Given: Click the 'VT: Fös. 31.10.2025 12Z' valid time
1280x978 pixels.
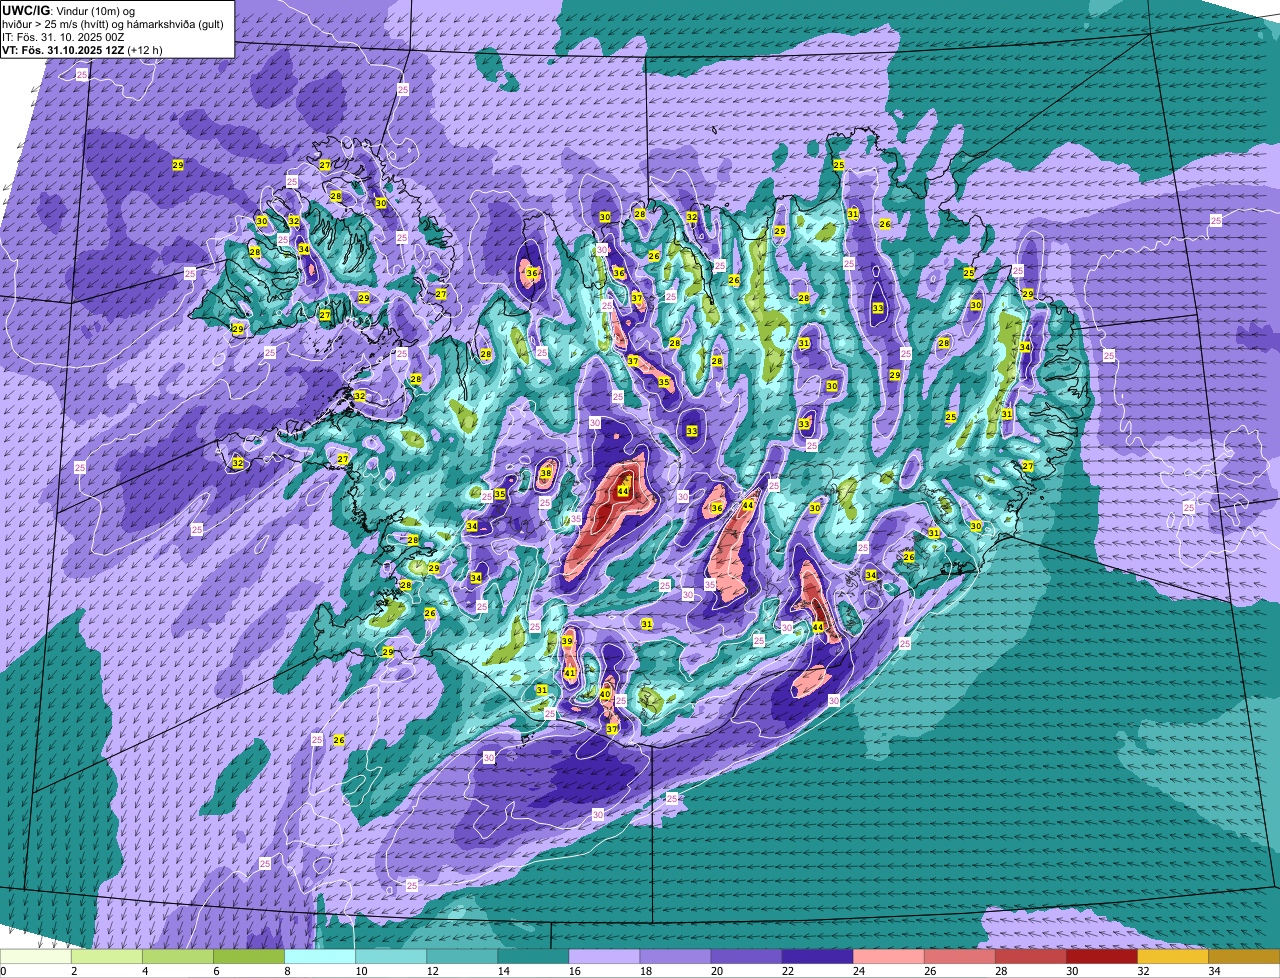Looking at the screenshot, I should (x=62, y=50).
